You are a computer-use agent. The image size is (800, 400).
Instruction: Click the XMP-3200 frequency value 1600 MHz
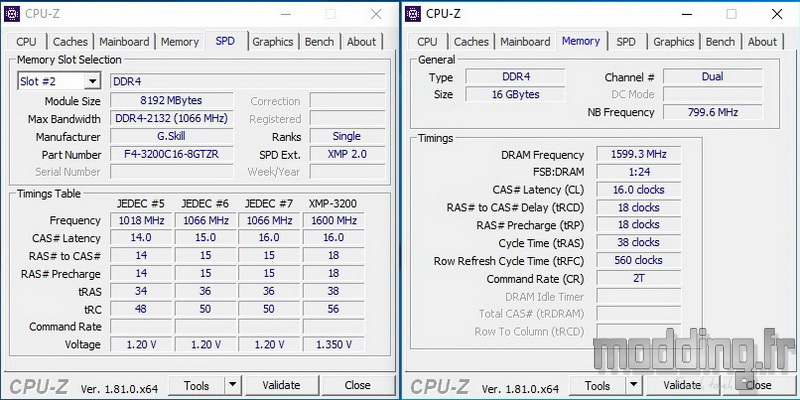334,220
